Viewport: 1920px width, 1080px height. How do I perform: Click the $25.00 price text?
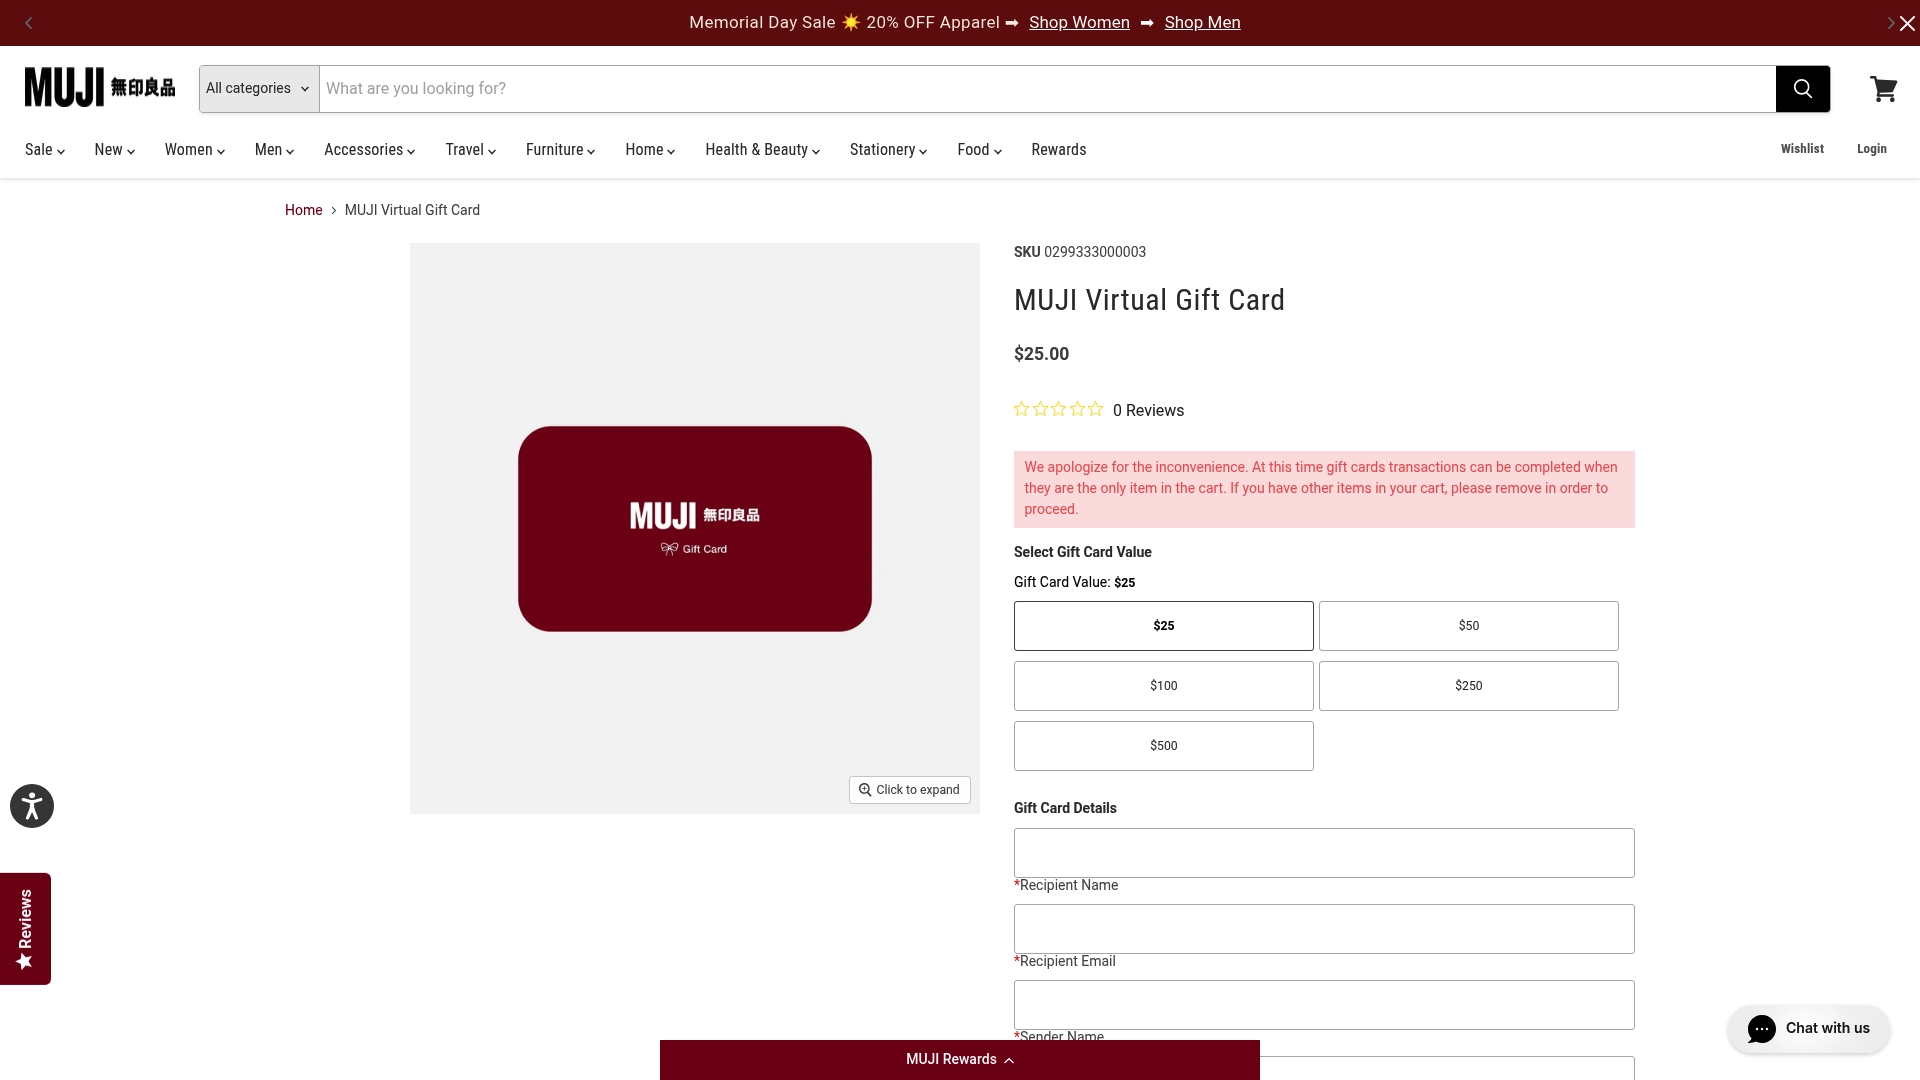coord(1041,354)
